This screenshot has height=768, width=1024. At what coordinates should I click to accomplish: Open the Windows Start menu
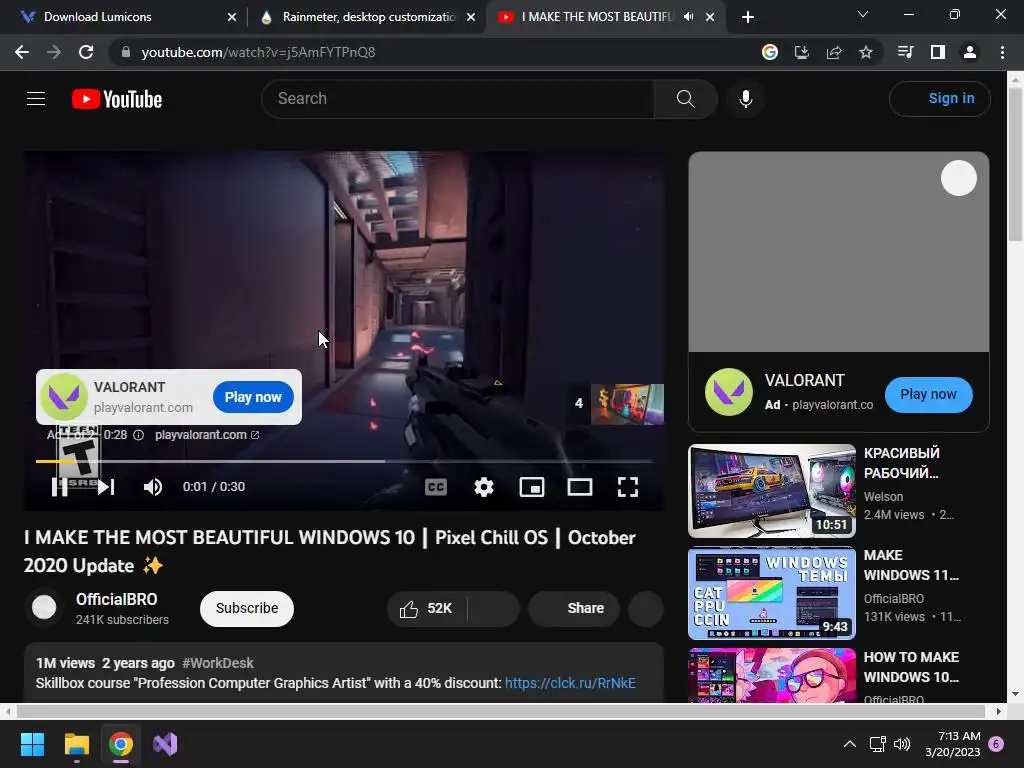[32, 744]
